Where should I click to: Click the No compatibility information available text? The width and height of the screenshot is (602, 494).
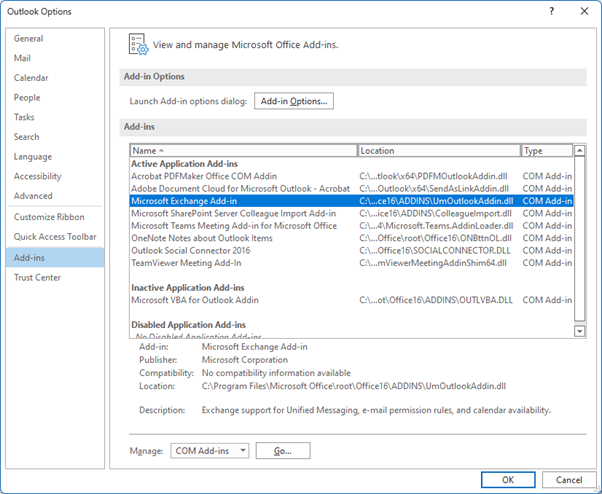click(276, 373)
